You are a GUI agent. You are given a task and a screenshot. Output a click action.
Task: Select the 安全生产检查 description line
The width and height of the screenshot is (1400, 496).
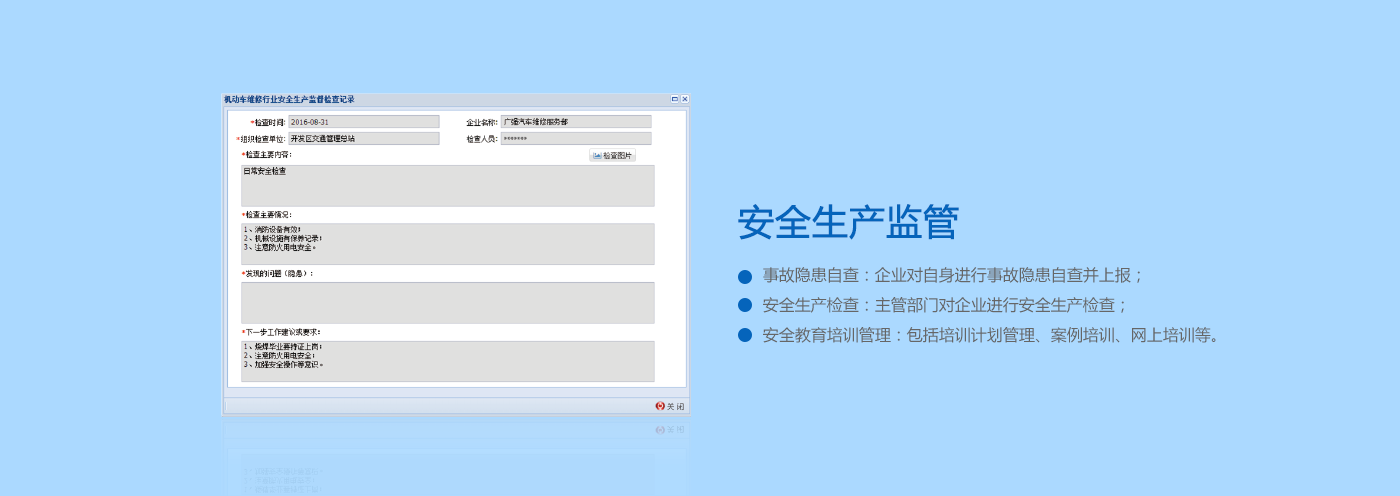(x=945, y=306)
